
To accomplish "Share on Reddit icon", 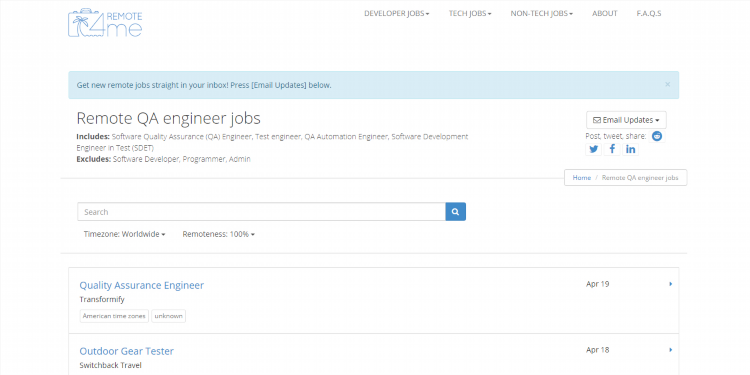I will [x=657, y=136].
